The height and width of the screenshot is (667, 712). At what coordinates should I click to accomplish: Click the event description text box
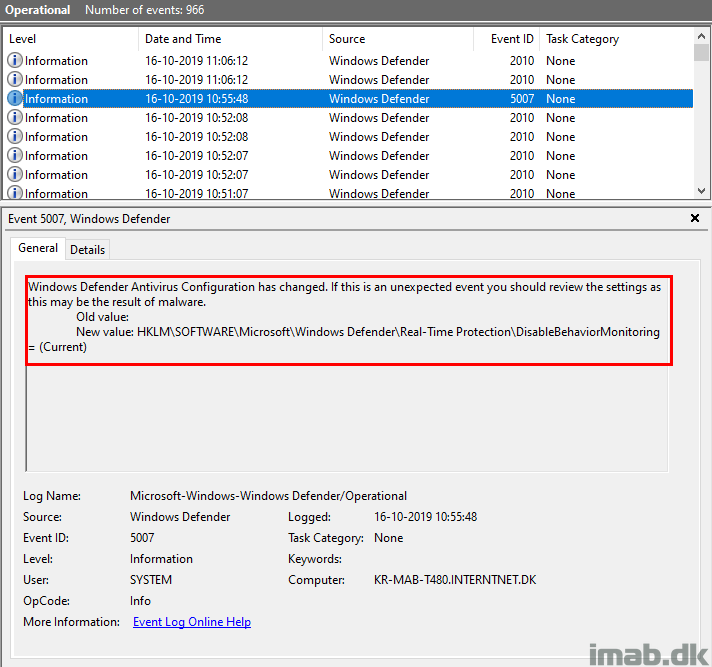(347, 374)
